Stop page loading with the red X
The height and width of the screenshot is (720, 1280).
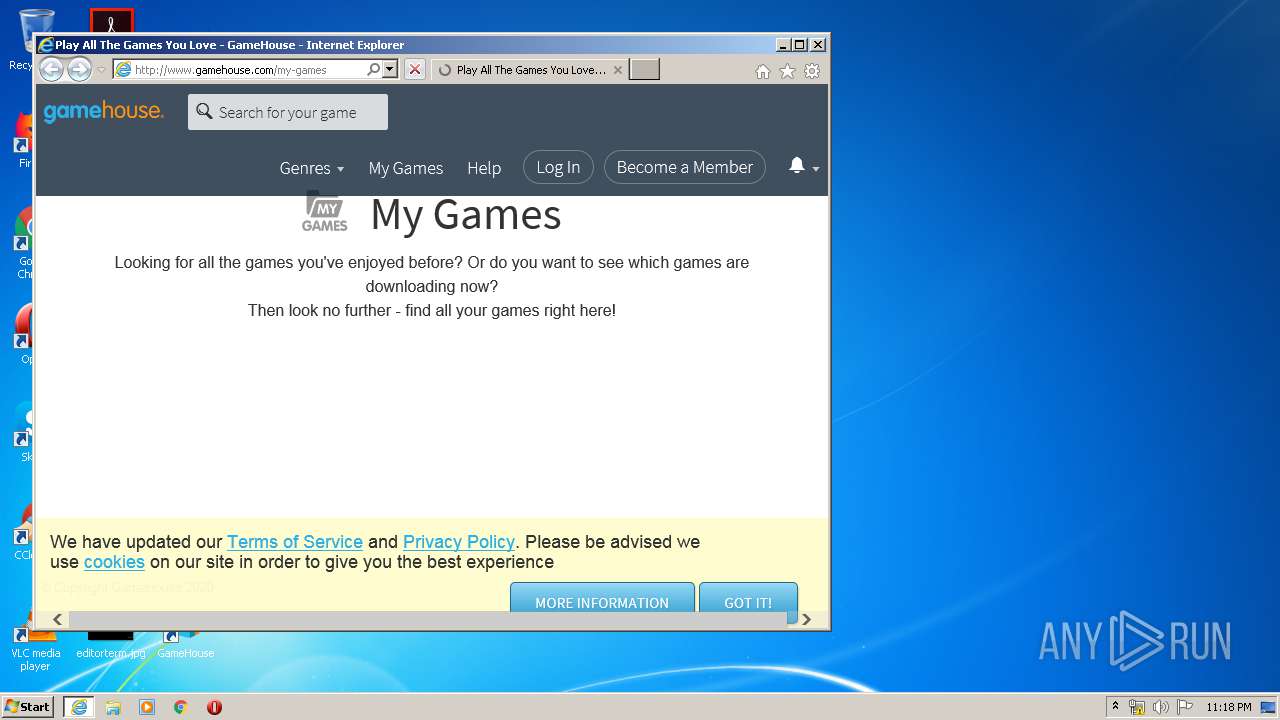tap(414, 69)
